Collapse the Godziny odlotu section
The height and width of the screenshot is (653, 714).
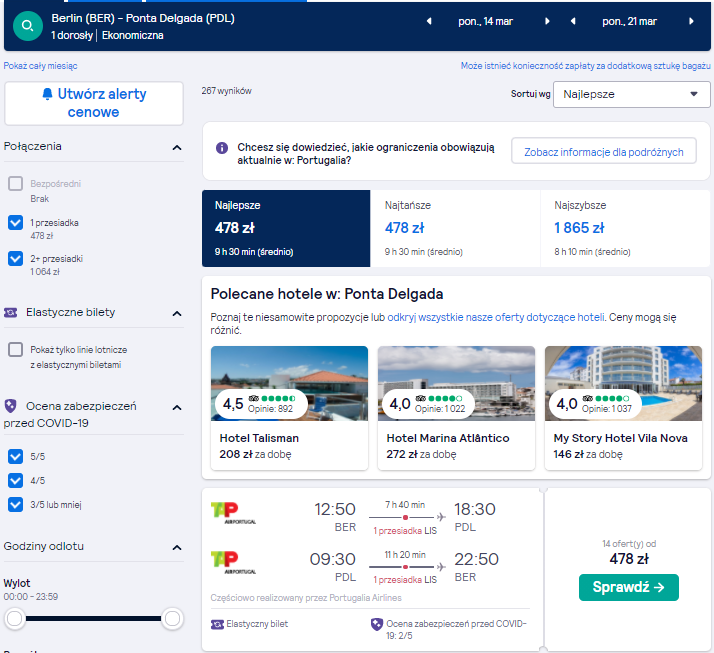coord(177,547)
